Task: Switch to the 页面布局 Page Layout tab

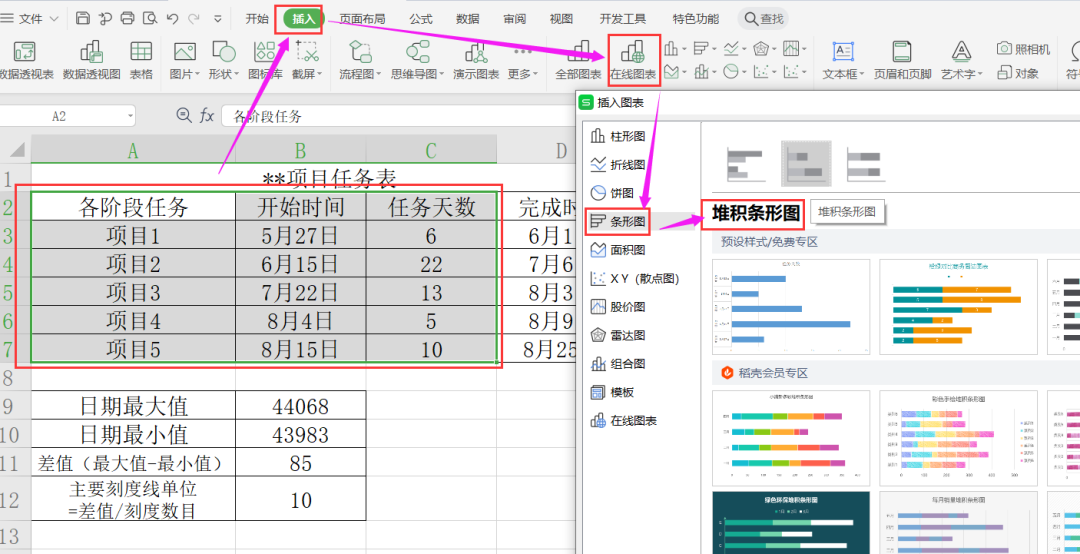Action: (362, 19)
